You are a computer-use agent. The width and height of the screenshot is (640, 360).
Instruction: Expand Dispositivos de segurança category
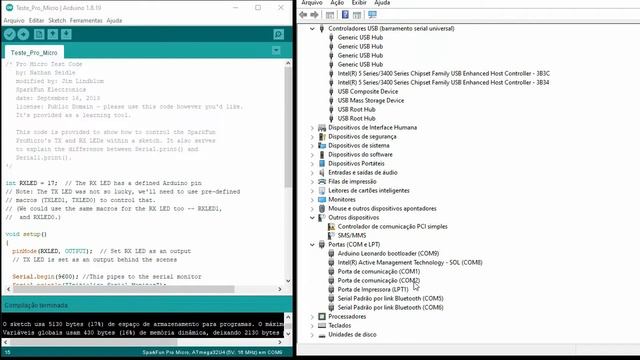(312, 137)
